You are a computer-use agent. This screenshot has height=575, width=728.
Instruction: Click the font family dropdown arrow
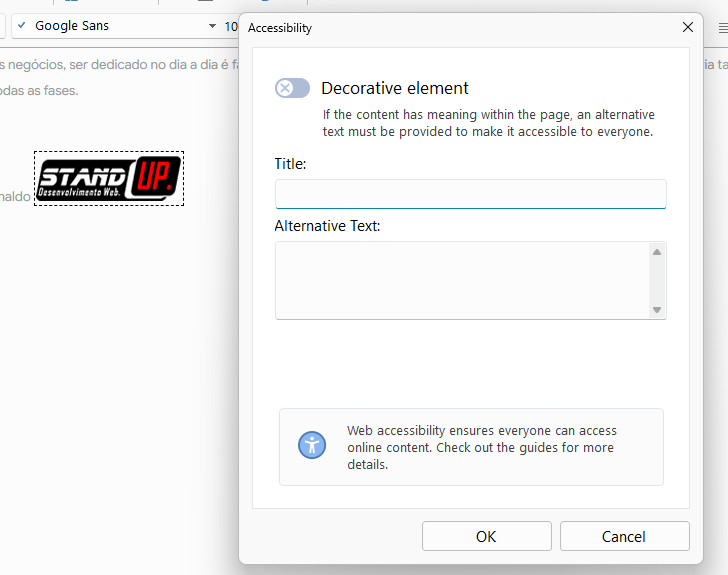pyautogui.click(x=211, y=26)
